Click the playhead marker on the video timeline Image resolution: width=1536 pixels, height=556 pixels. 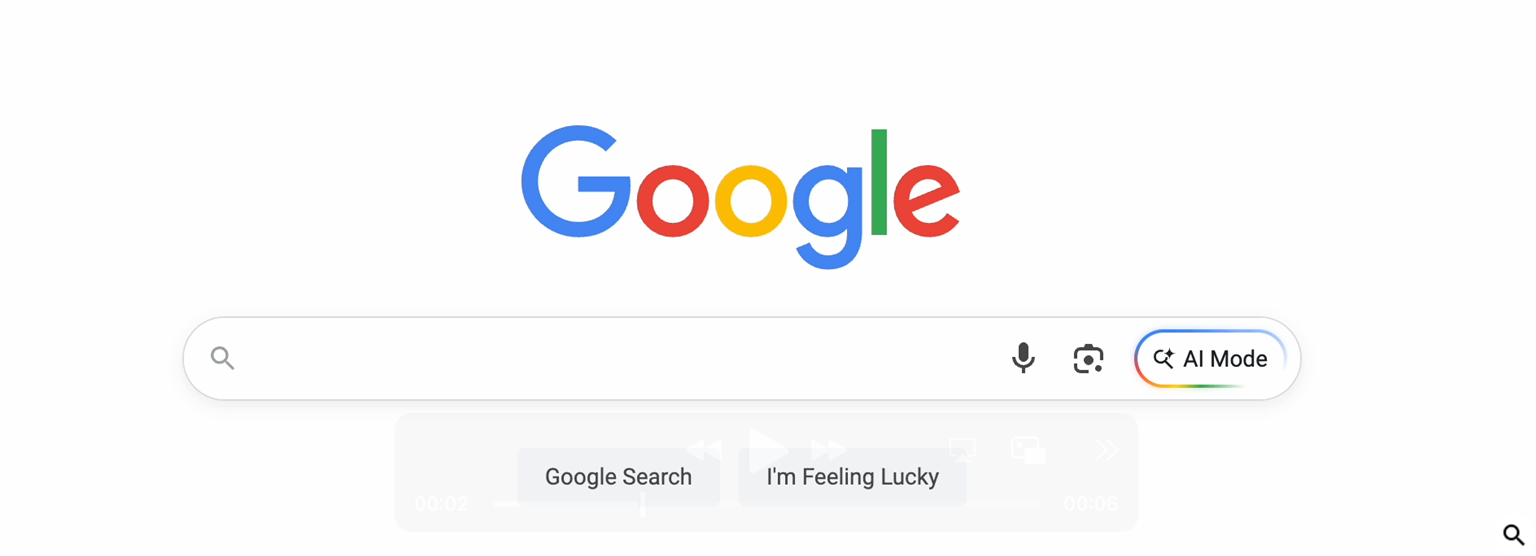point(643,505)
